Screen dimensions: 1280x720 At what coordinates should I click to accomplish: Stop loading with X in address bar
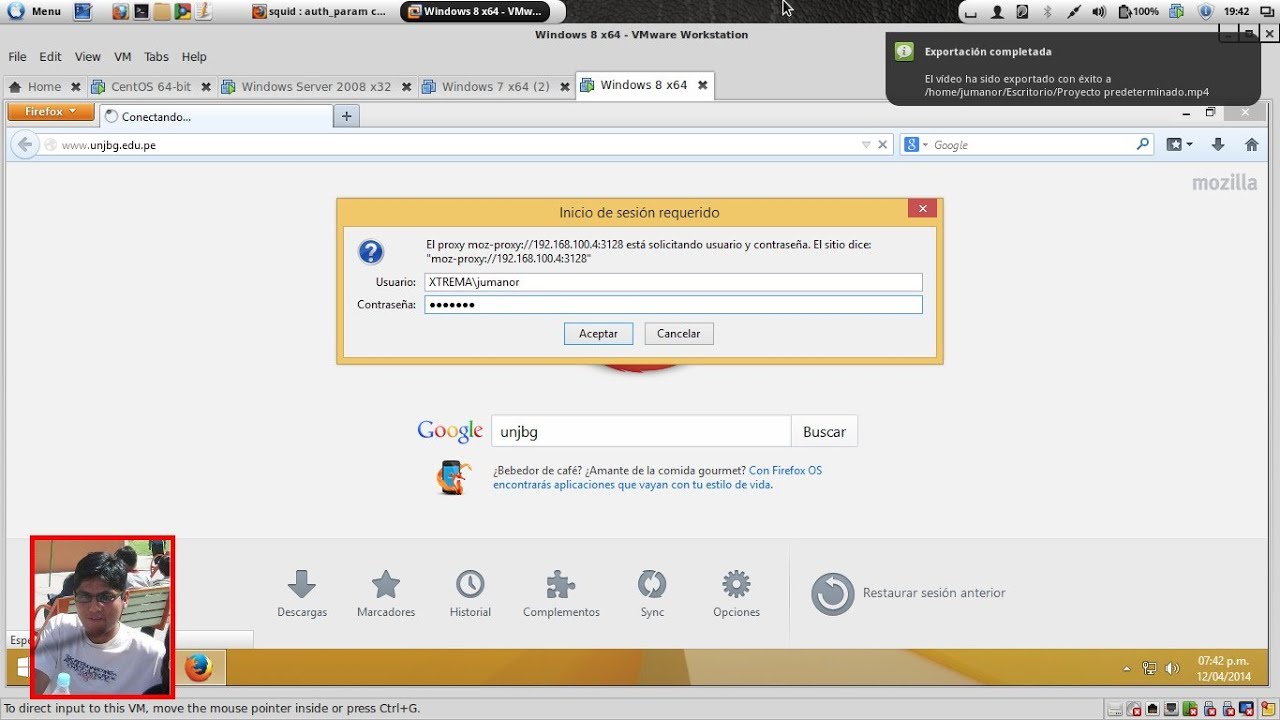(x=883, y=145)
